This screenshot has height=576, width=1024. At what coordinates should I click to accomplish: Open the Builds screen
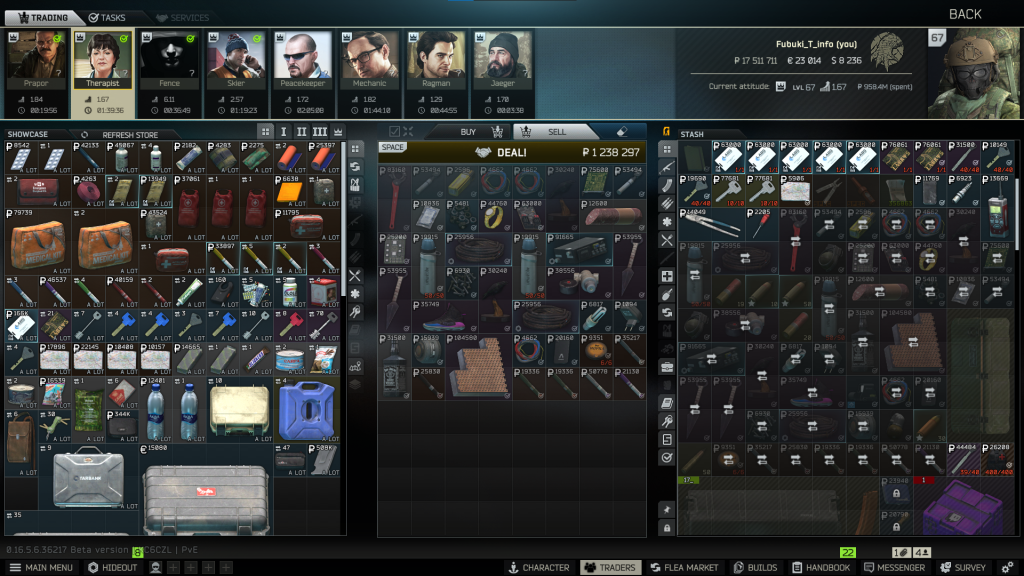tap(755, 568)
